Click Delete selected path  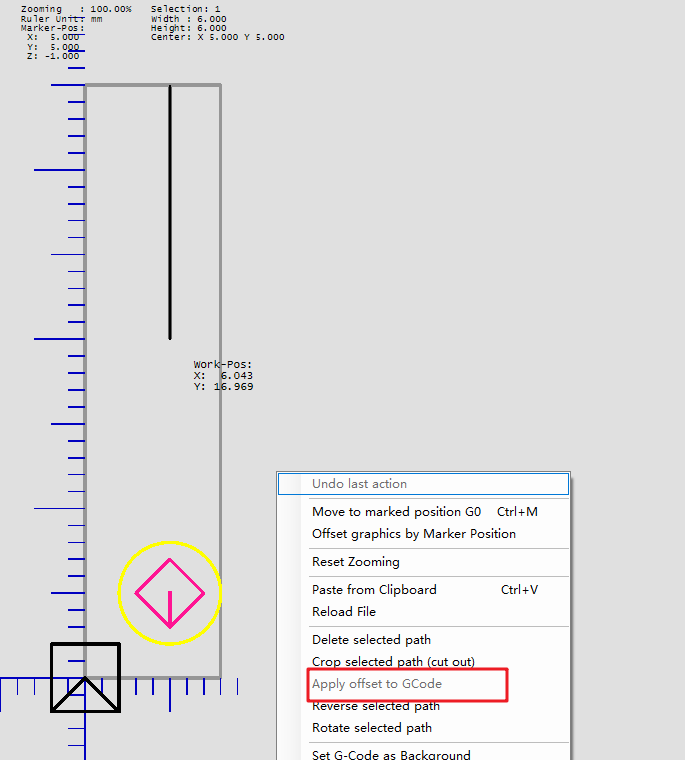pos(371,640)
